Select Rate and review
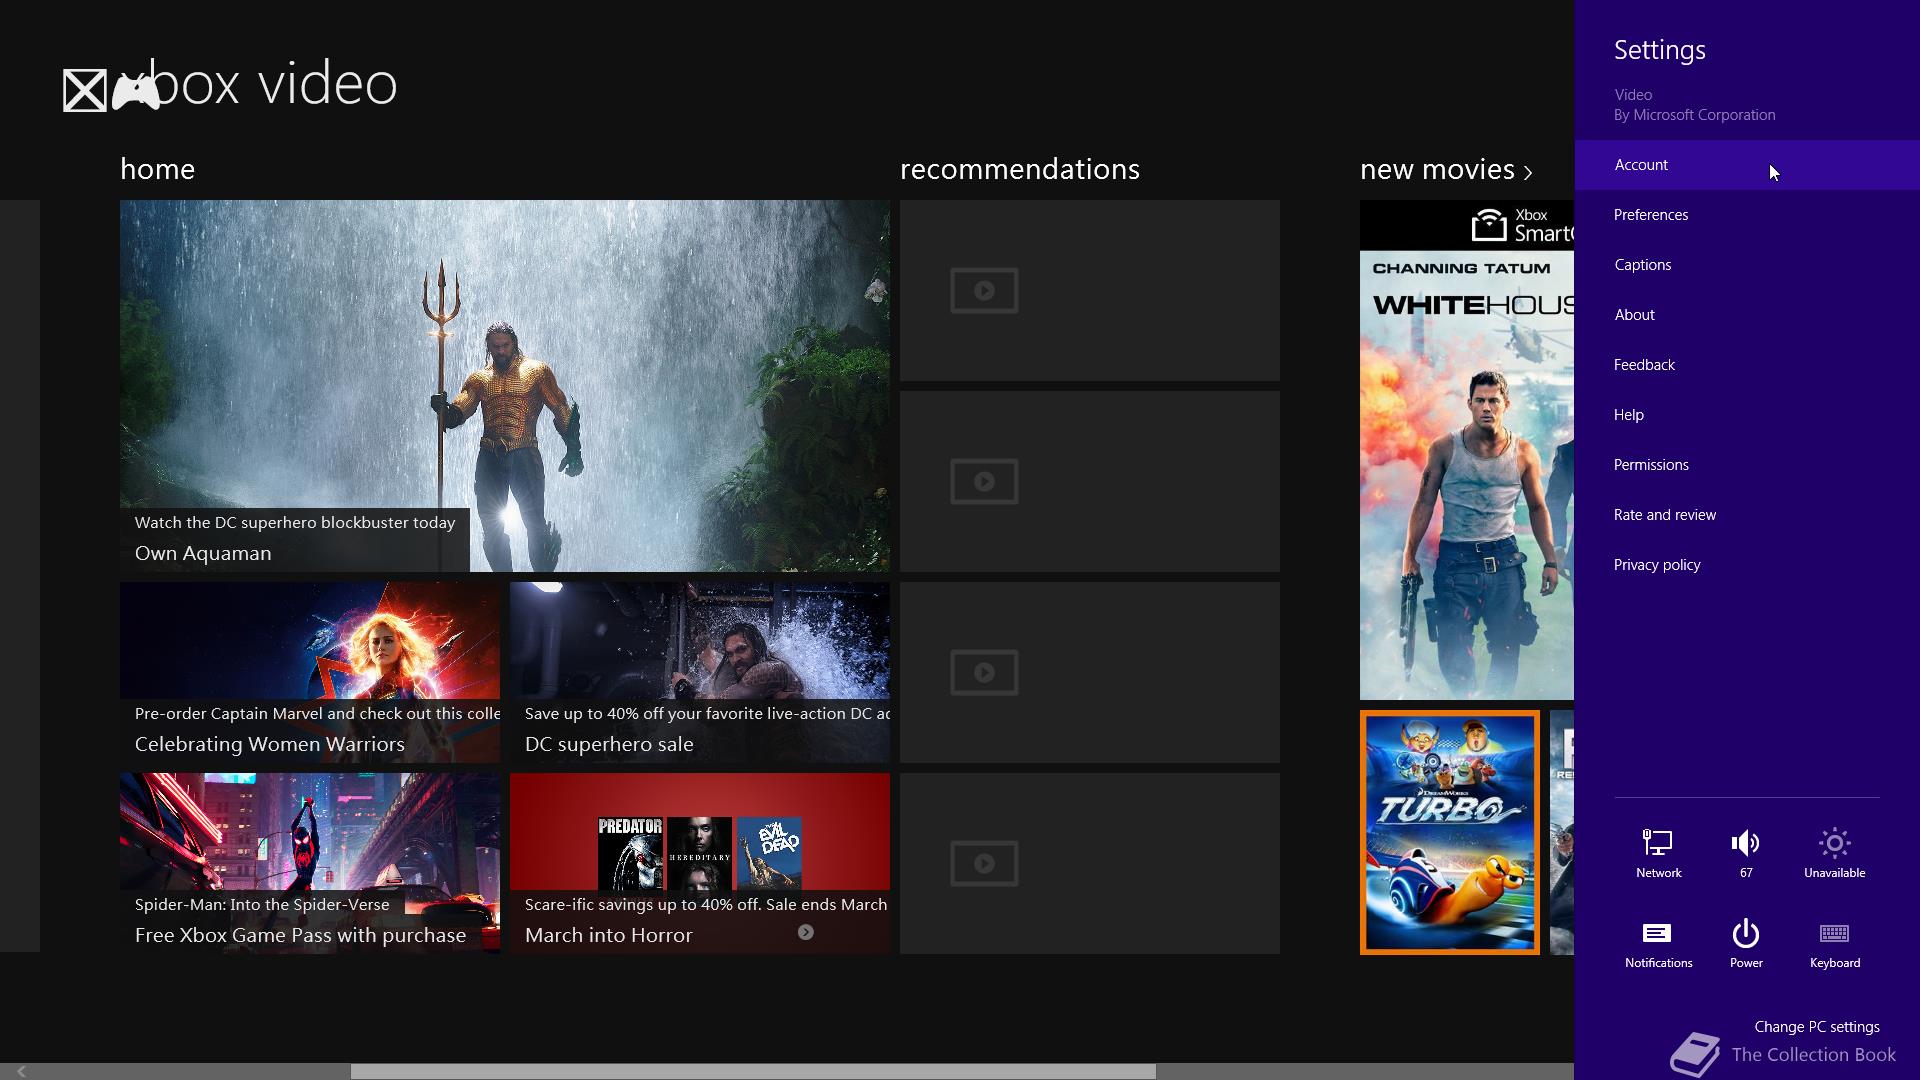This screenshot has width=1920, height=1080. point(1747,515)
